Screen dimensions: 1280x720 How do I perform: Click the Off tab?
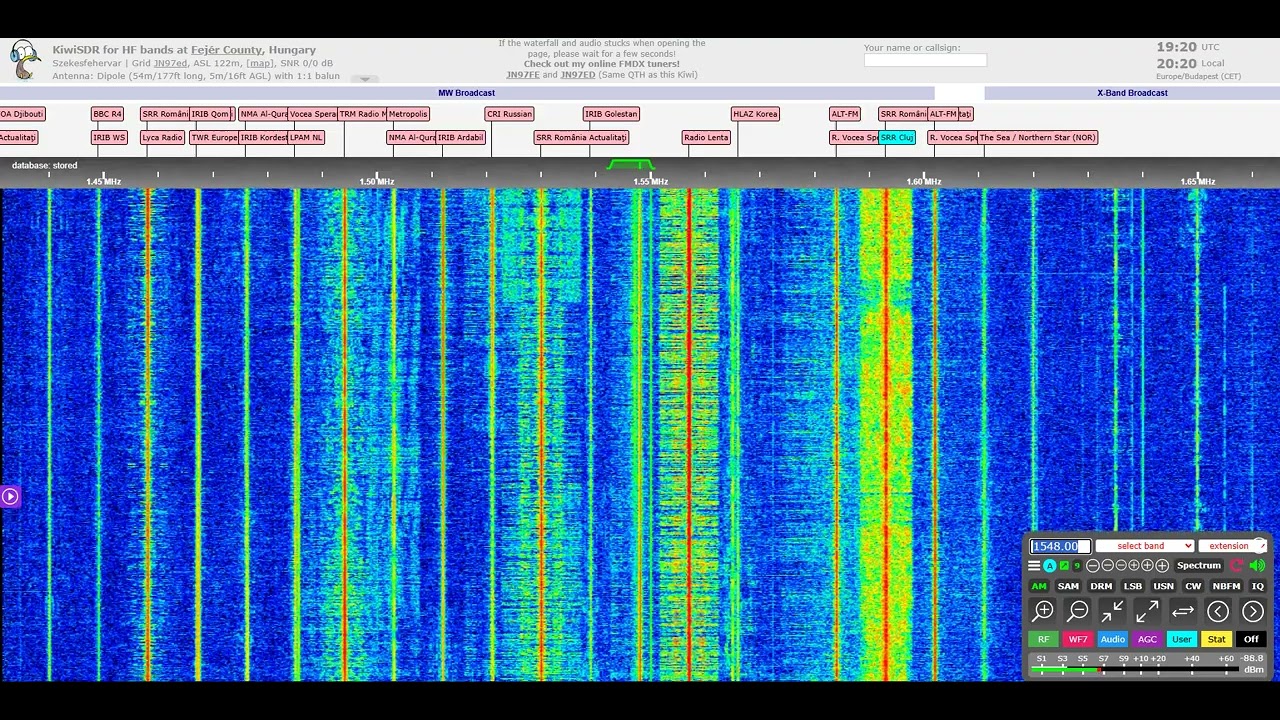click(x=1251, y=639)
